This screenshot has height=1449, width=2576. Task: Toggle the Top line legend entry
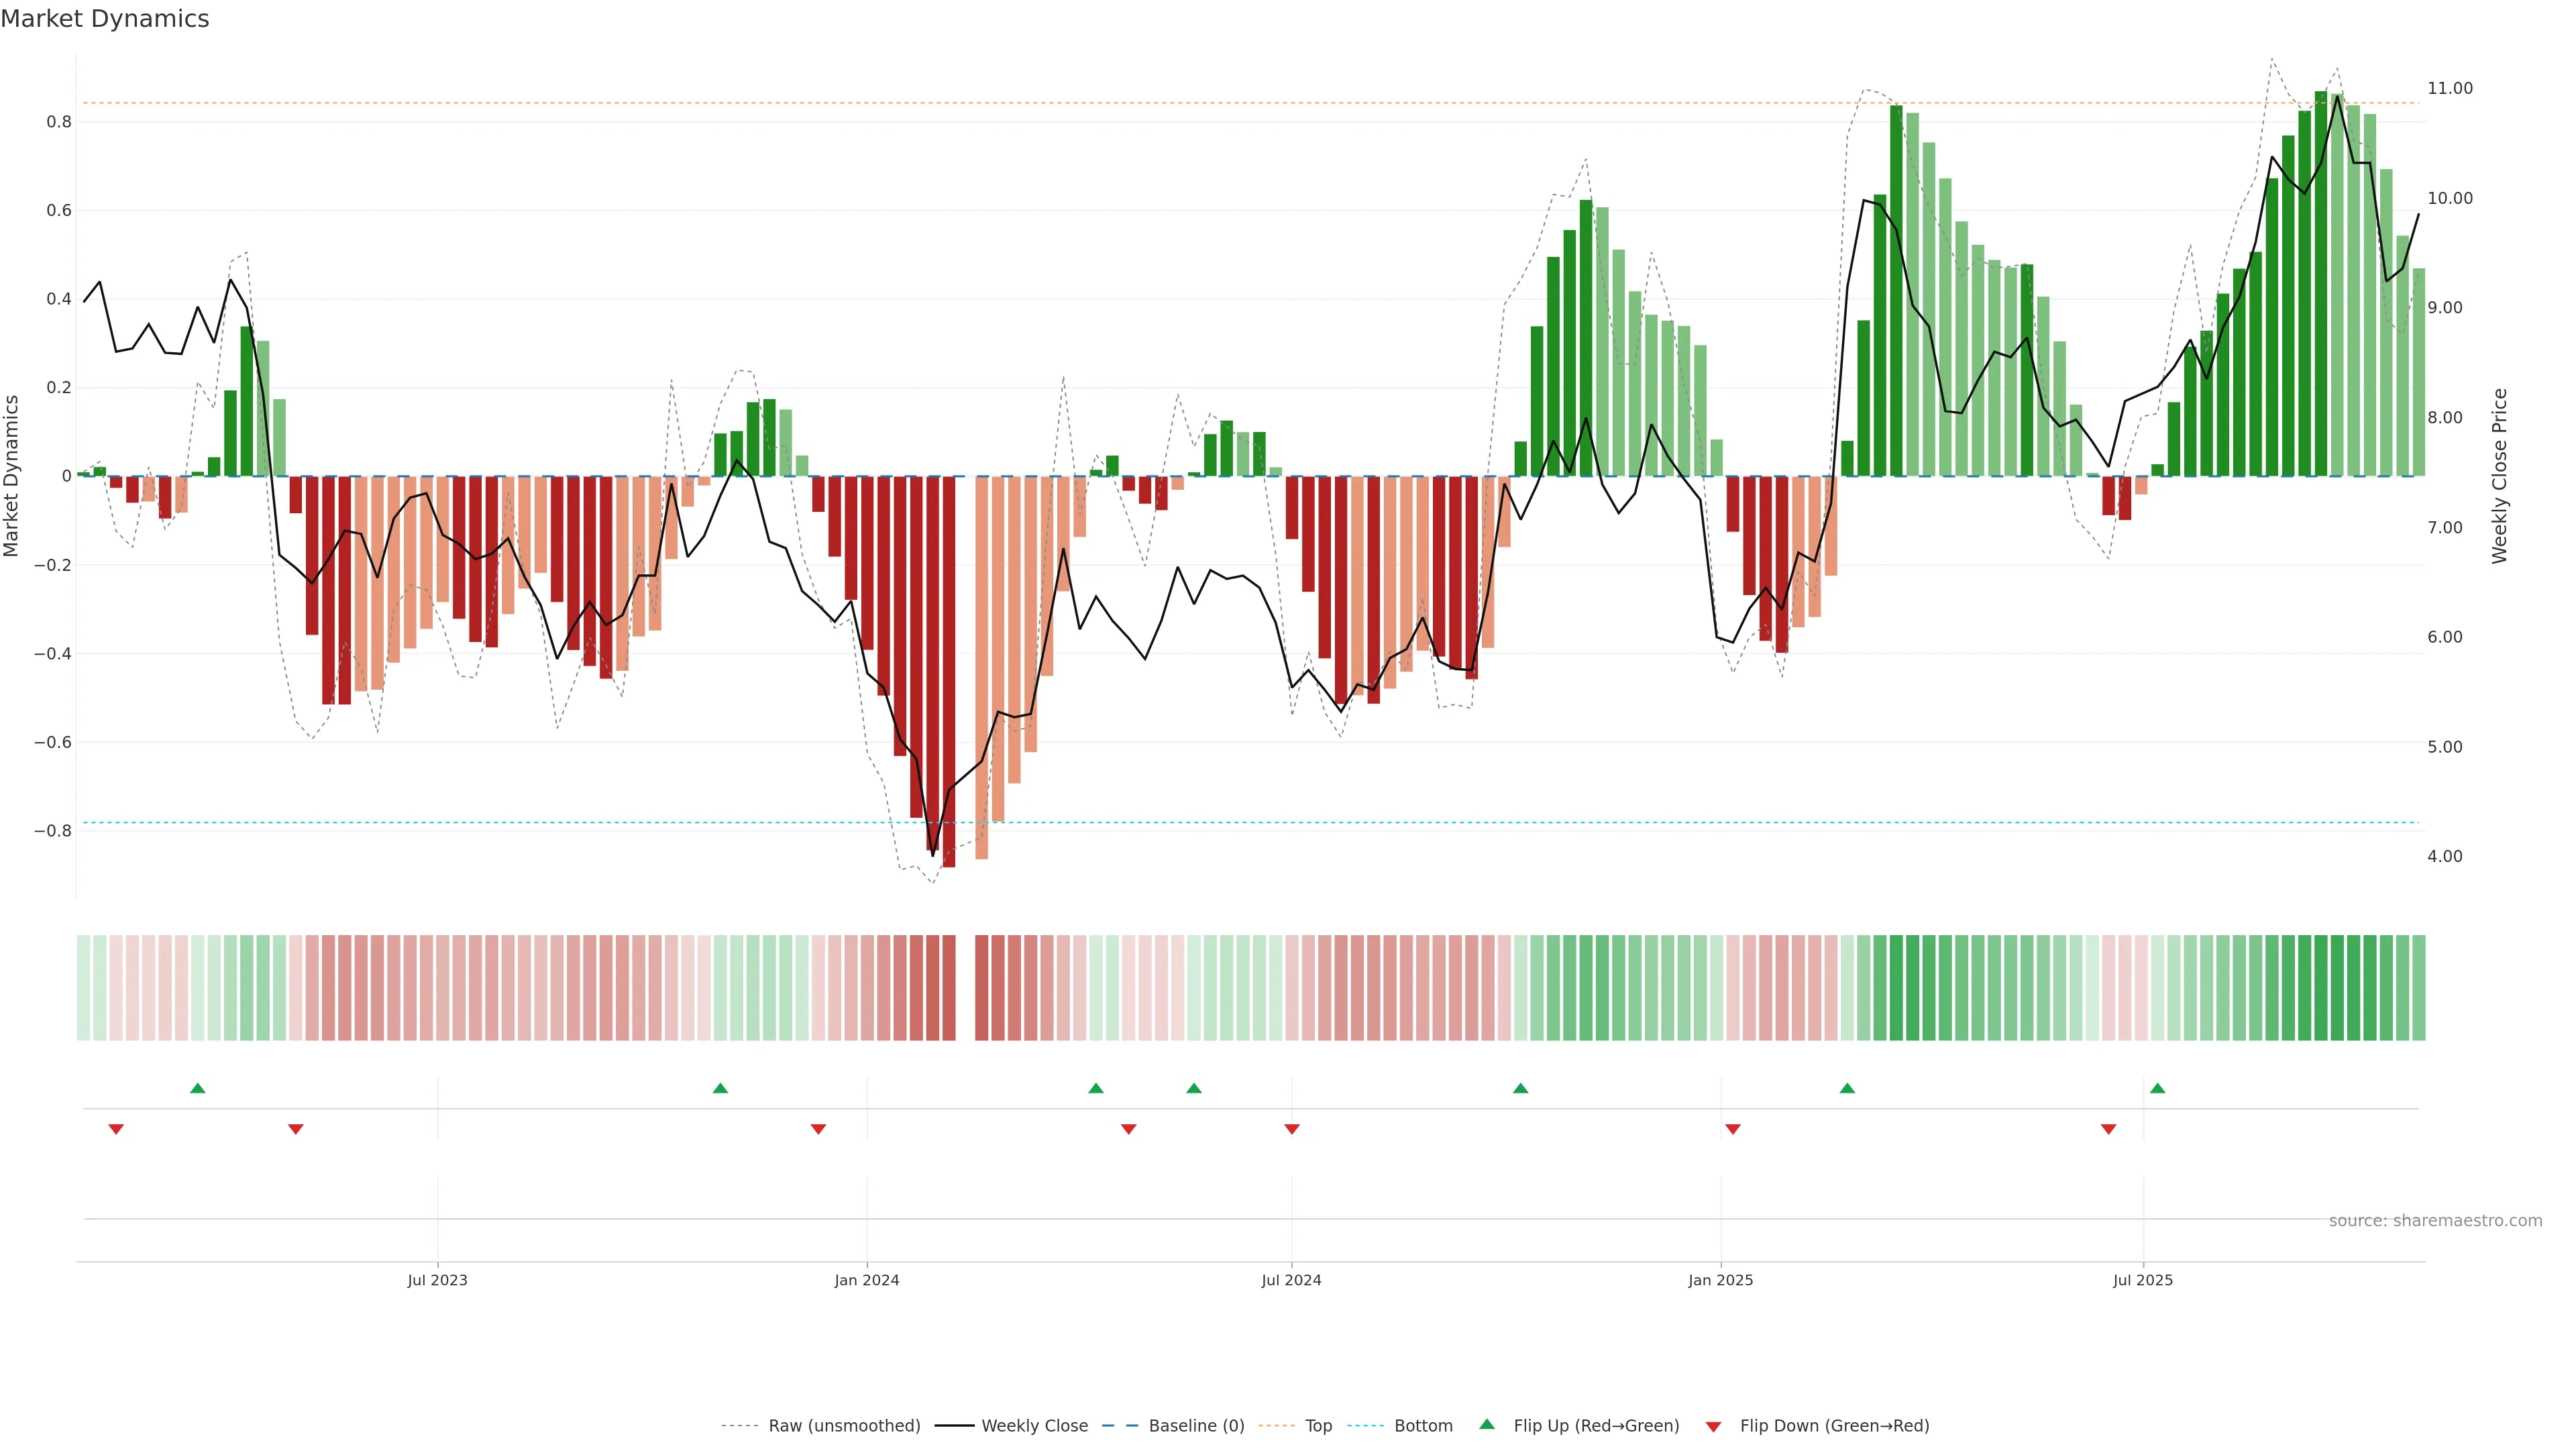1318,1426
